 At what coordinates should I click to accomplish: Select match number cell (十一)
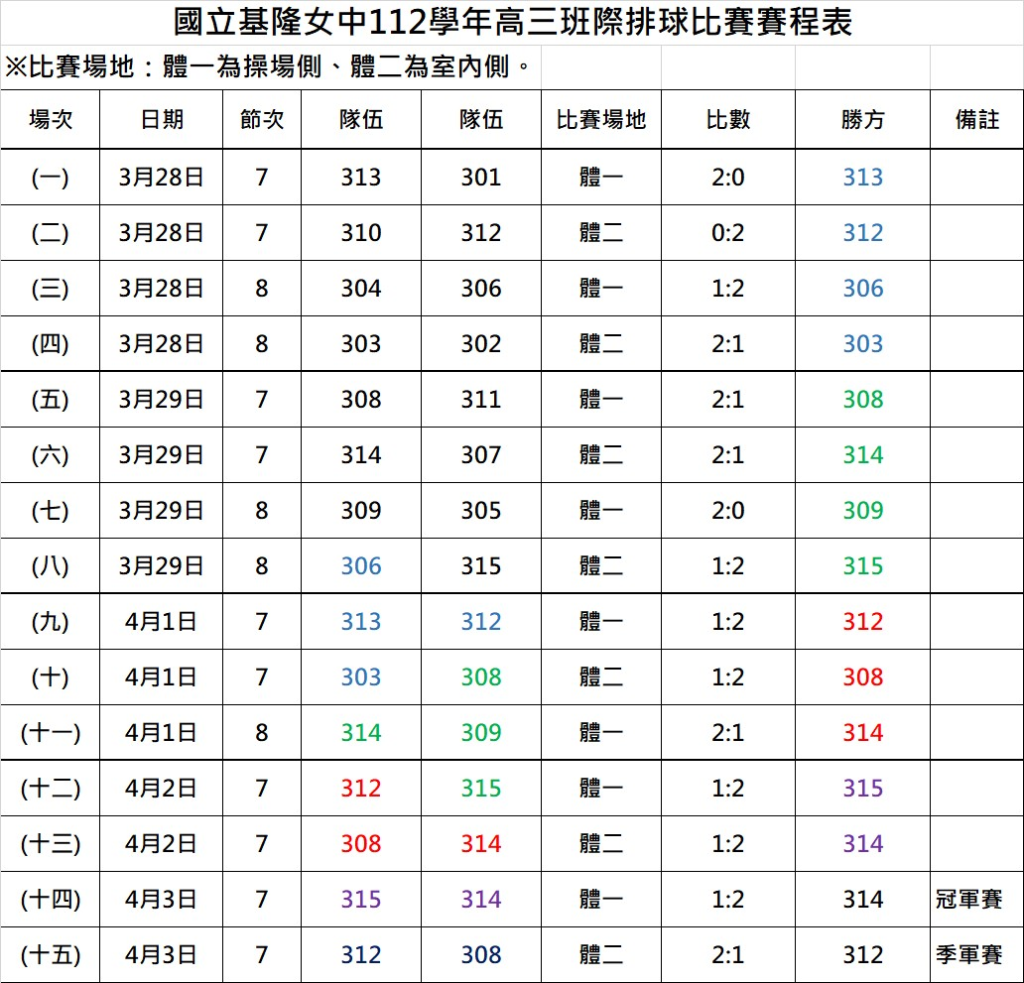point(50,732)
